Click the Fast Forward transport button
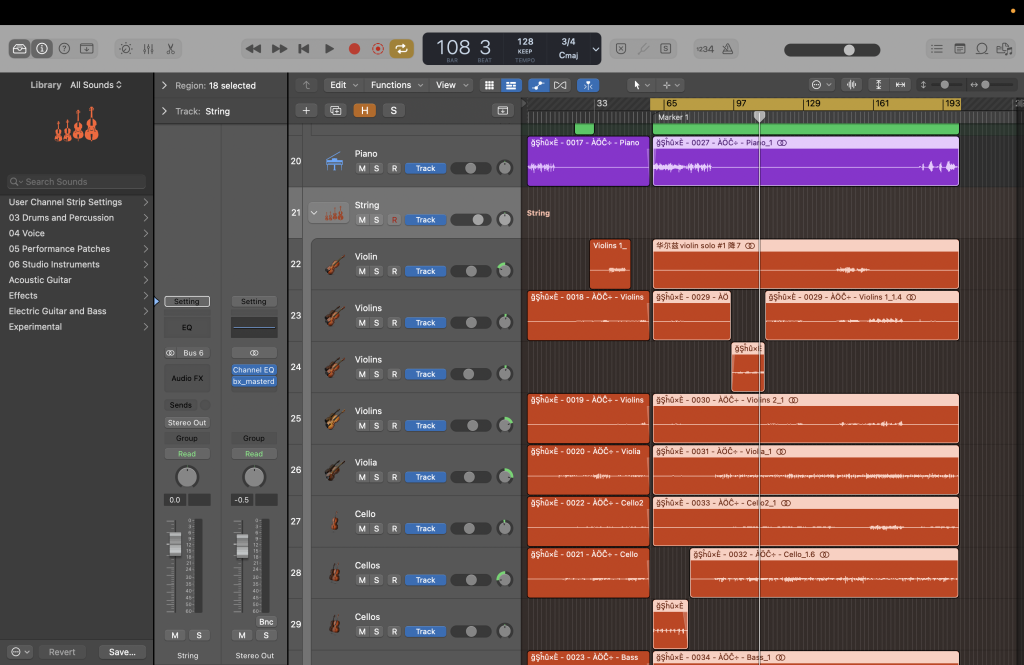 [x=279, y=49]
